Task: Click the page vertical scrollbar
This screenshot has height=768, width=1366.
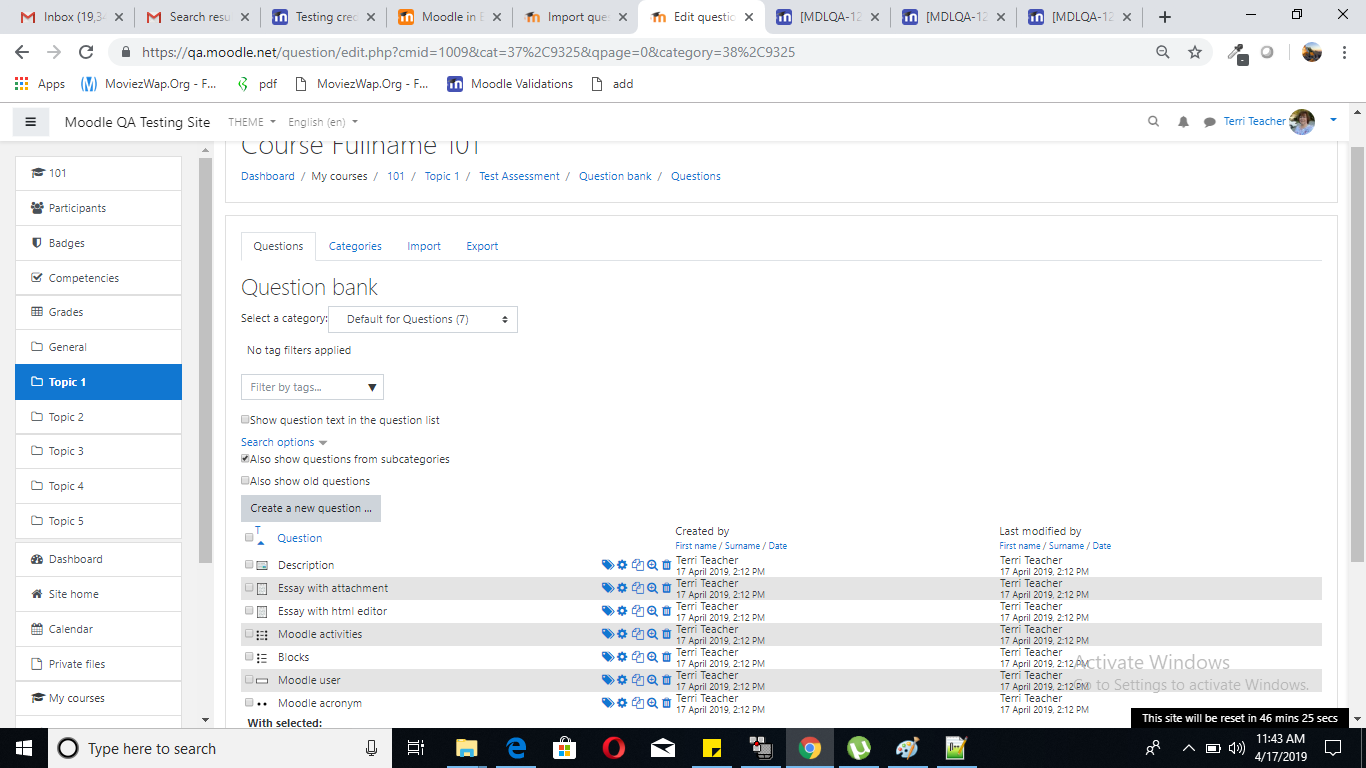Action: [1358, 353]
